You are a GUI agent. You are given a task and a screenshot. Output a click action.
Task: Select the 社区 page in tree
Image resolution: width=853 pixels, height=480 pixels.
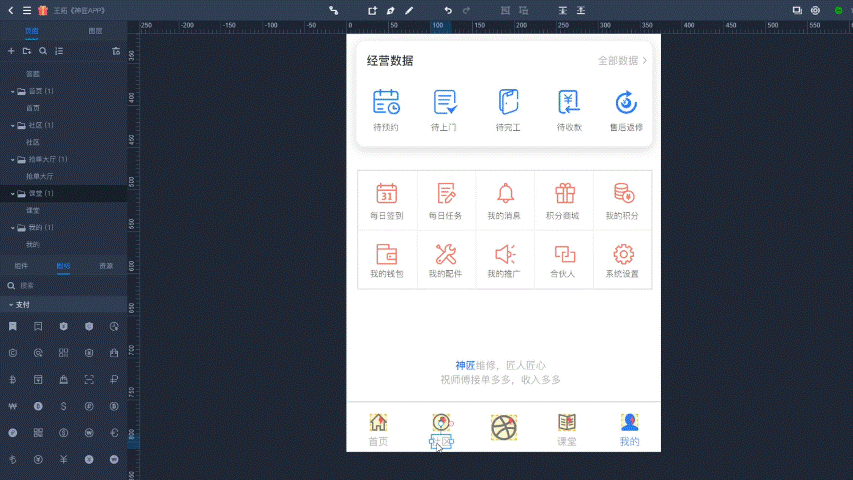pos(33,142)
